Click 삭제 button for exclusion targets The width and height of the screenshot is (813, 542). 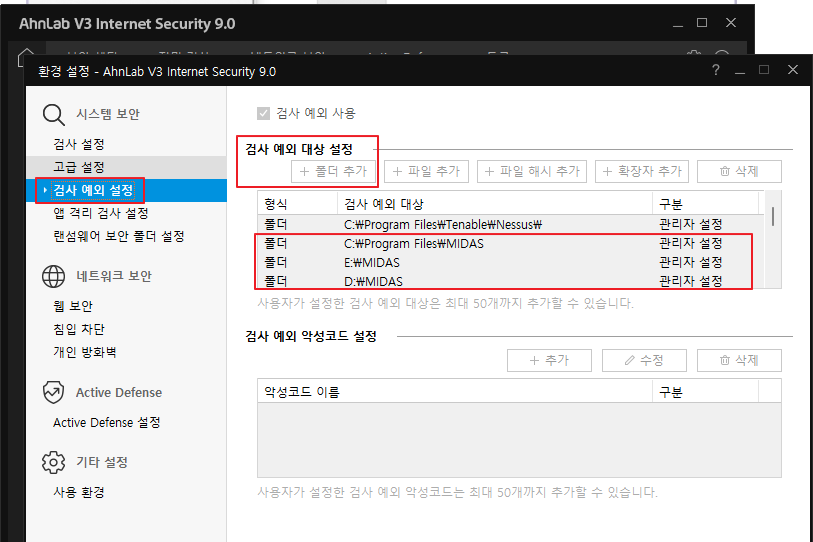pyautogui.click(x=739, y=171)
